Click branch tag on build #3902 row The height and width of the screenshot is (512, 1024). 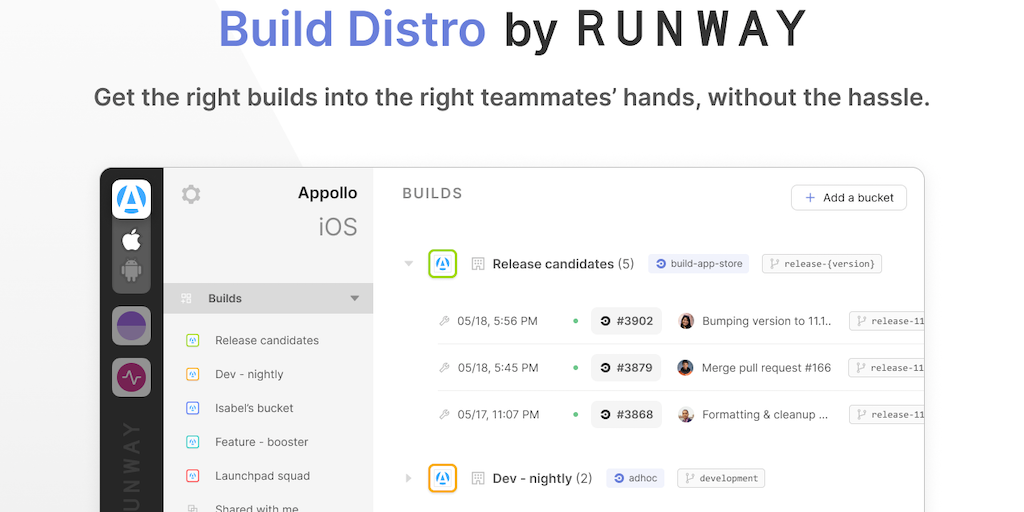click(x=887, y=321)
